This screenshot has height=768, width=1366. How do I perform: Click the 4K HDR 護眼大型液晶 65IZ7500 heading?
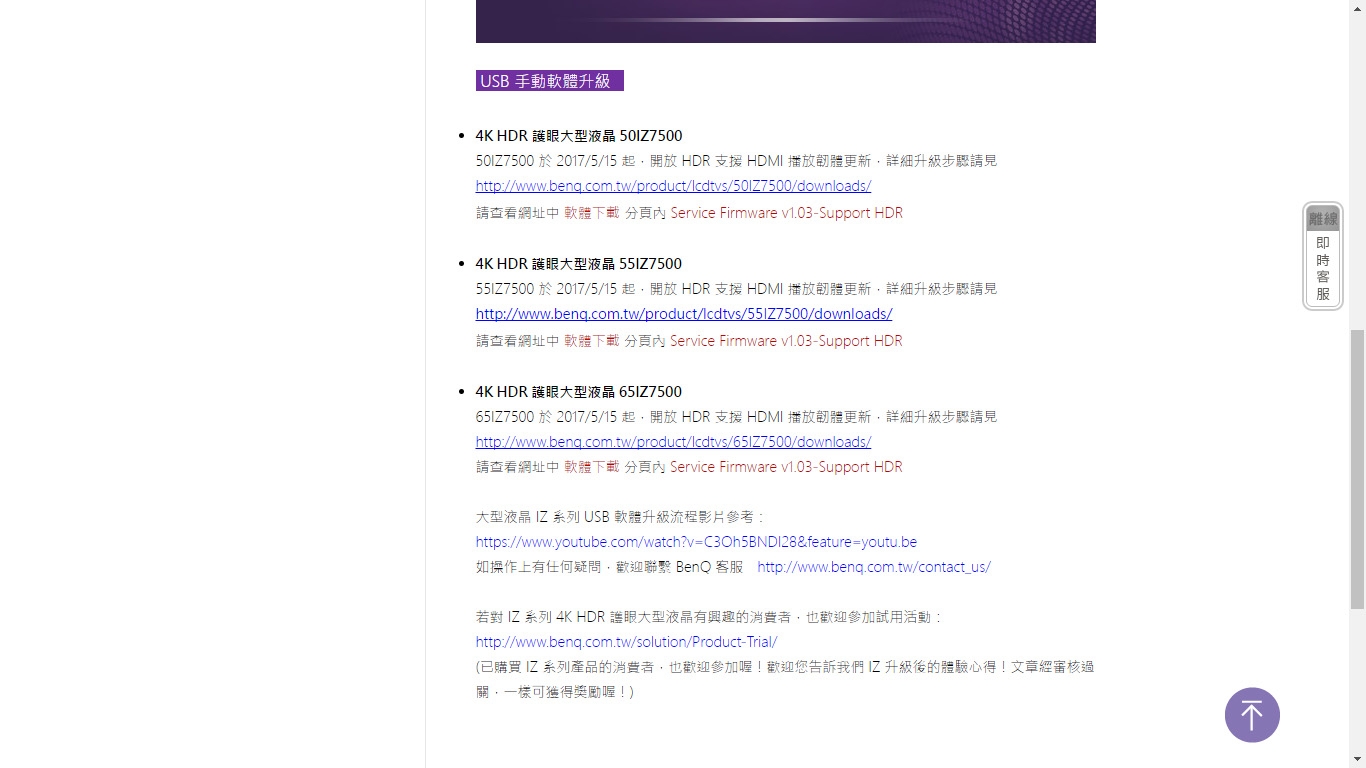tap(579, 392)
